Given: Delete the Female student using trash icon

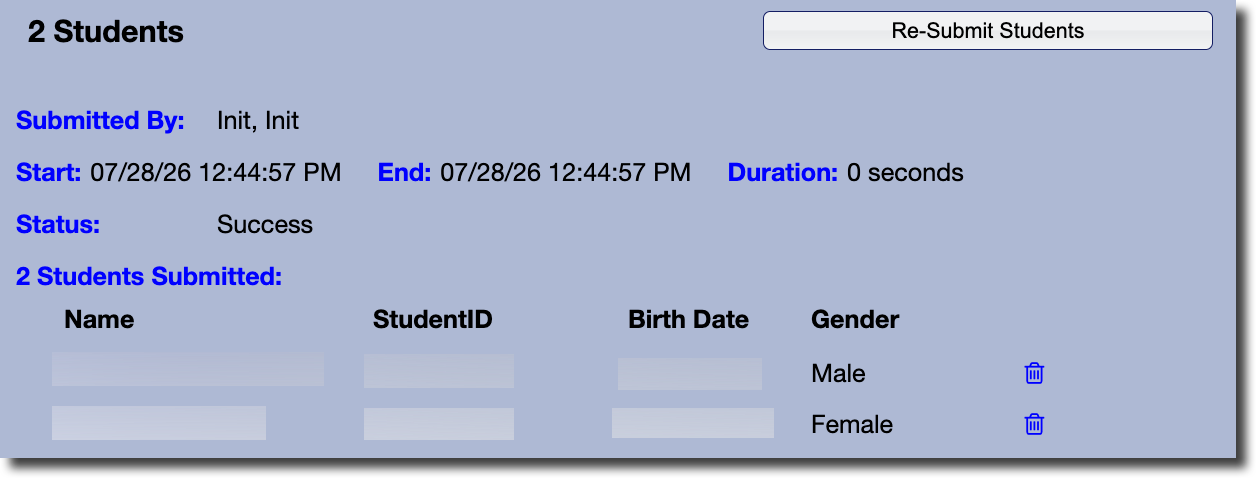Looking at the screenshot, I should [1034, 424].
